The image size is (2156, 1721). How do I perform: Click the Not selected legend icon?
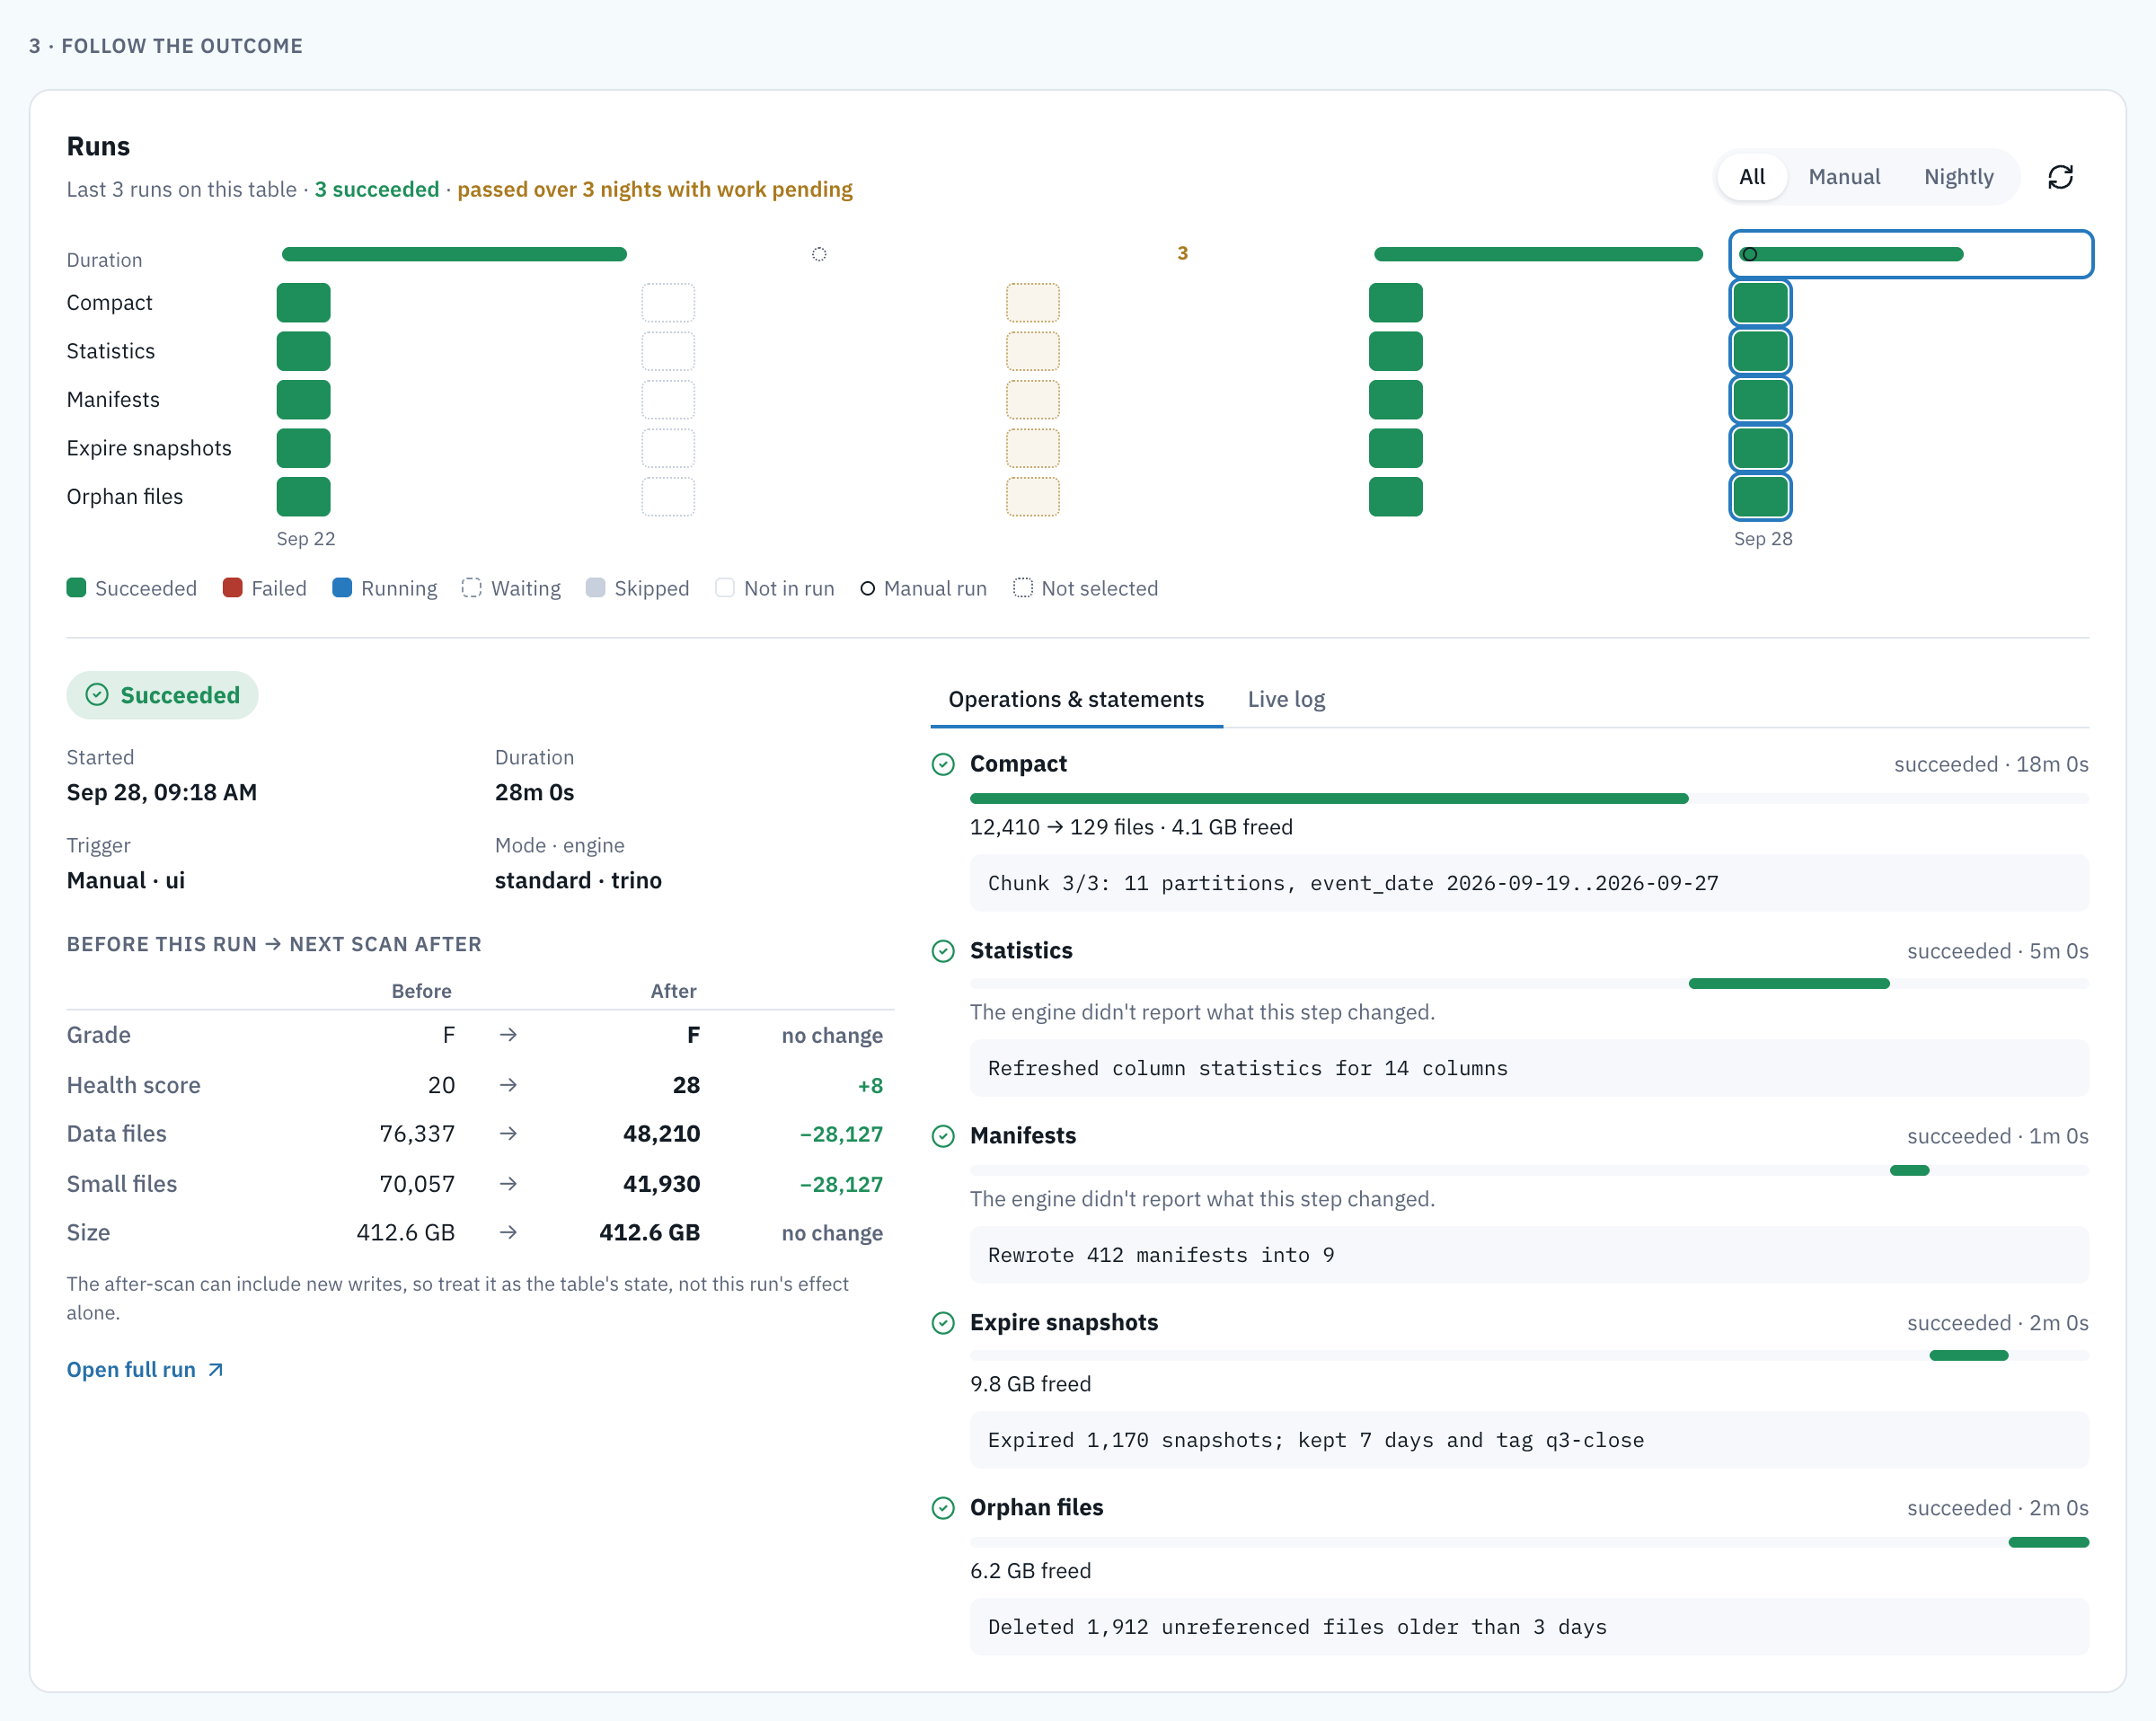[x=1022, y=588]
